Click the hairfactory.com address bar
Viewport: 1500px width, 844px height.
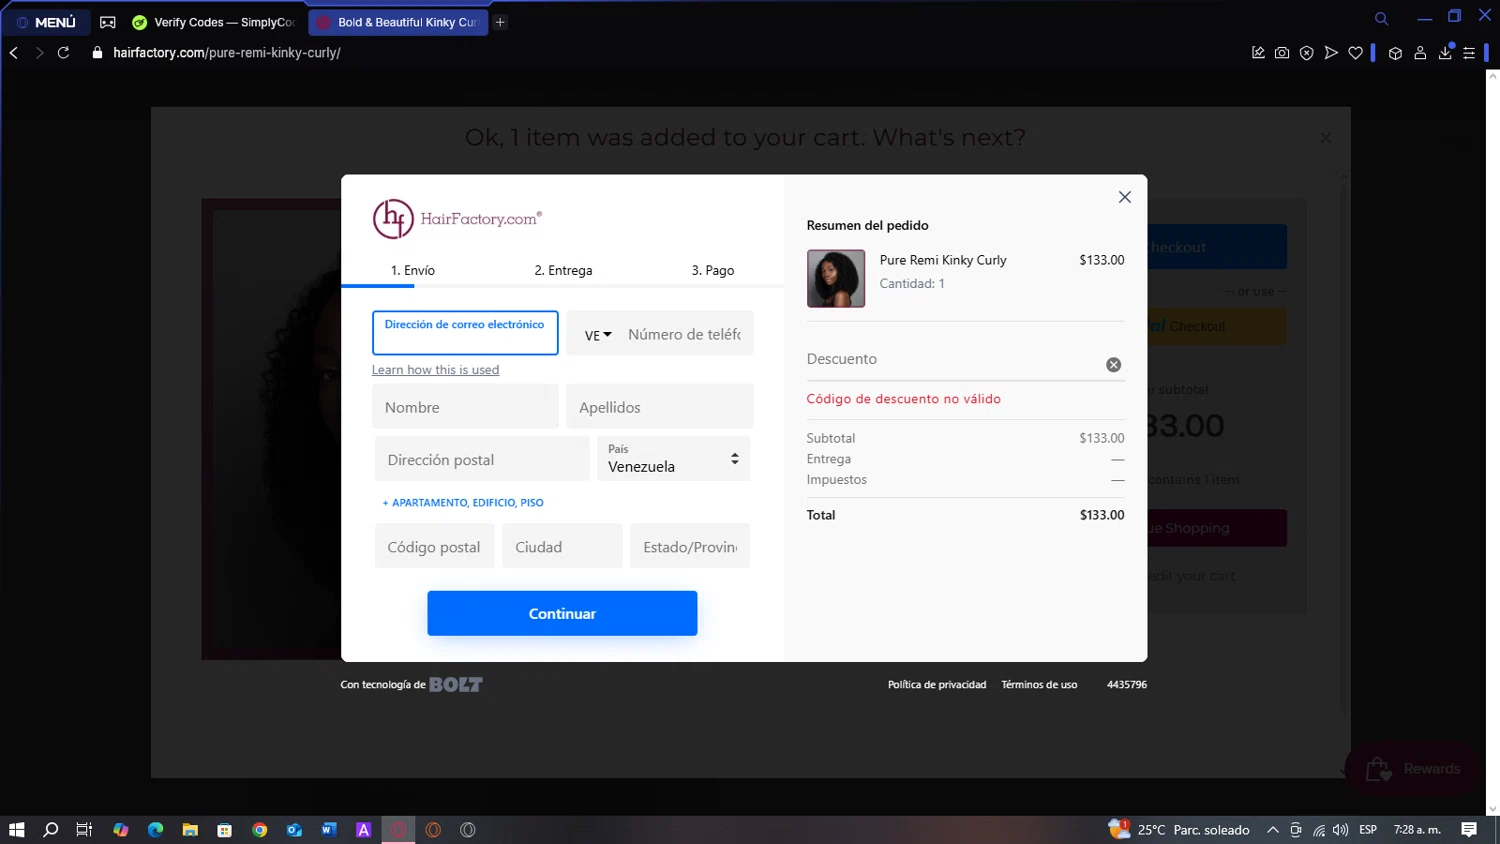pos(226,53)
